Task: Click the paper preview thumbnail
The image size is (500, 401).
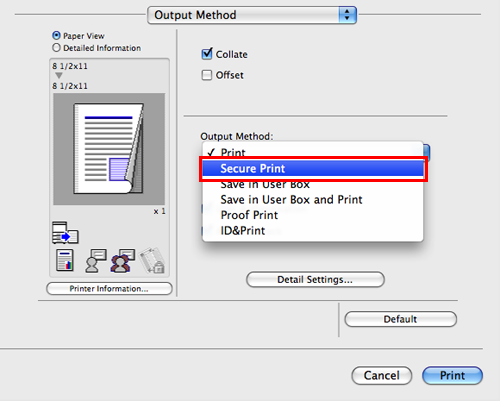Action: pyautogui.click(x=109, y=149)
